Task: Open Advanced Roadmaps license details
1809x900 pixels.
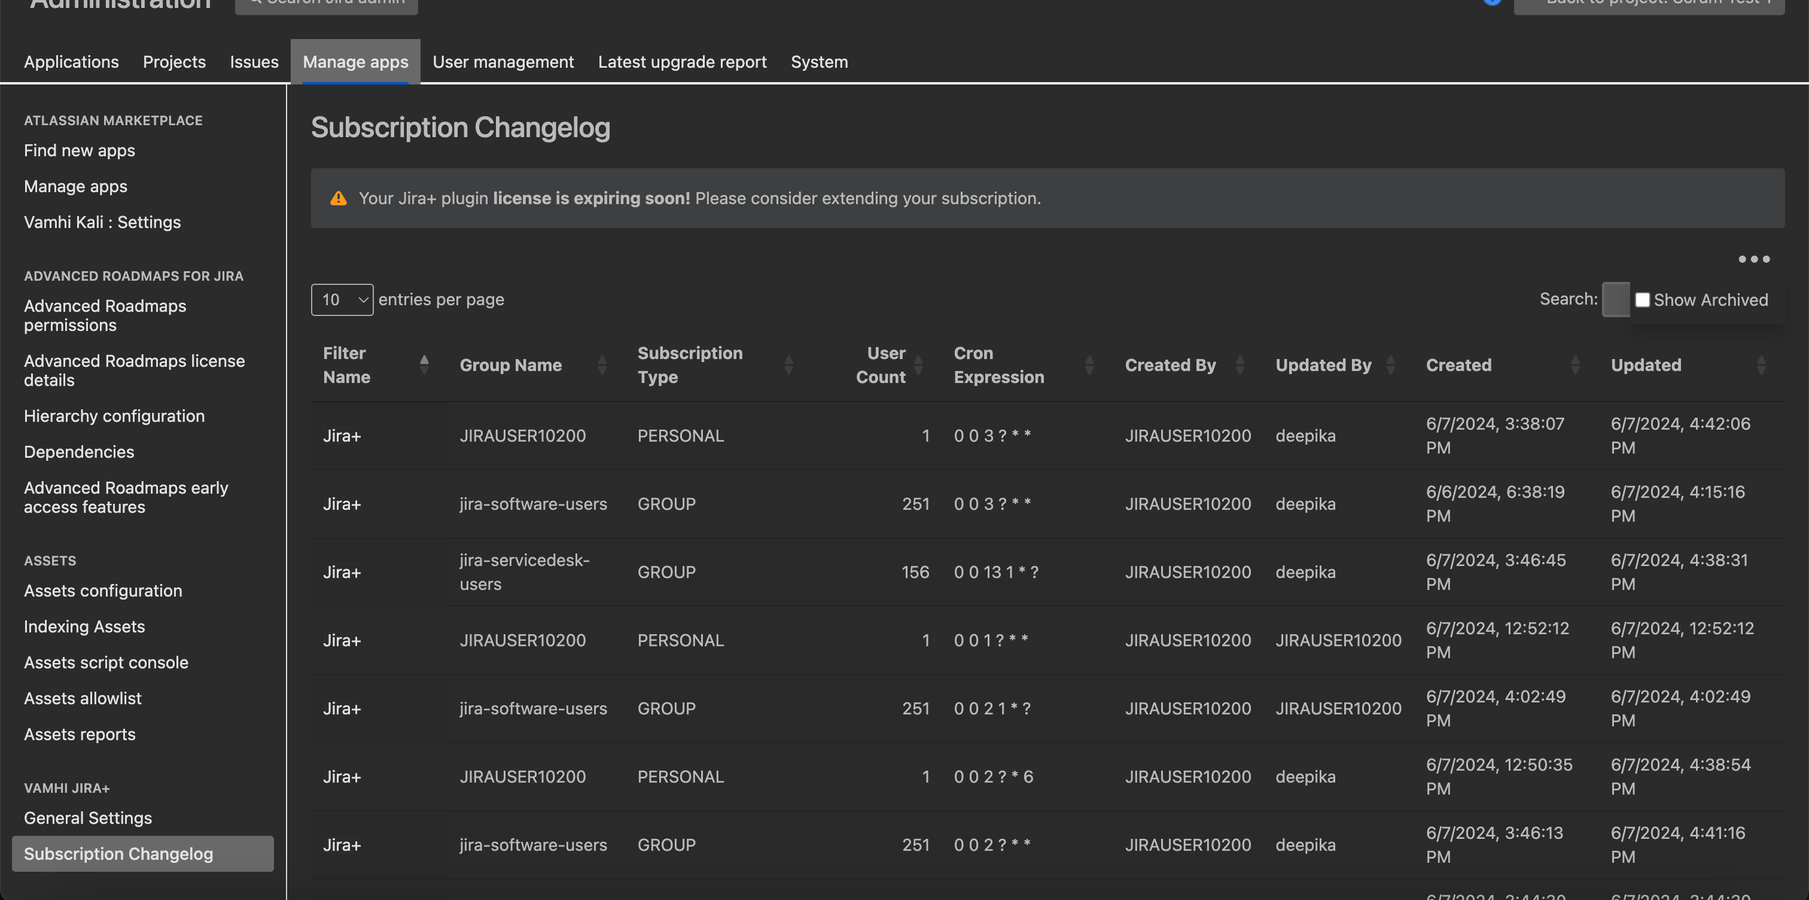Action: click(x=134, y=371)
